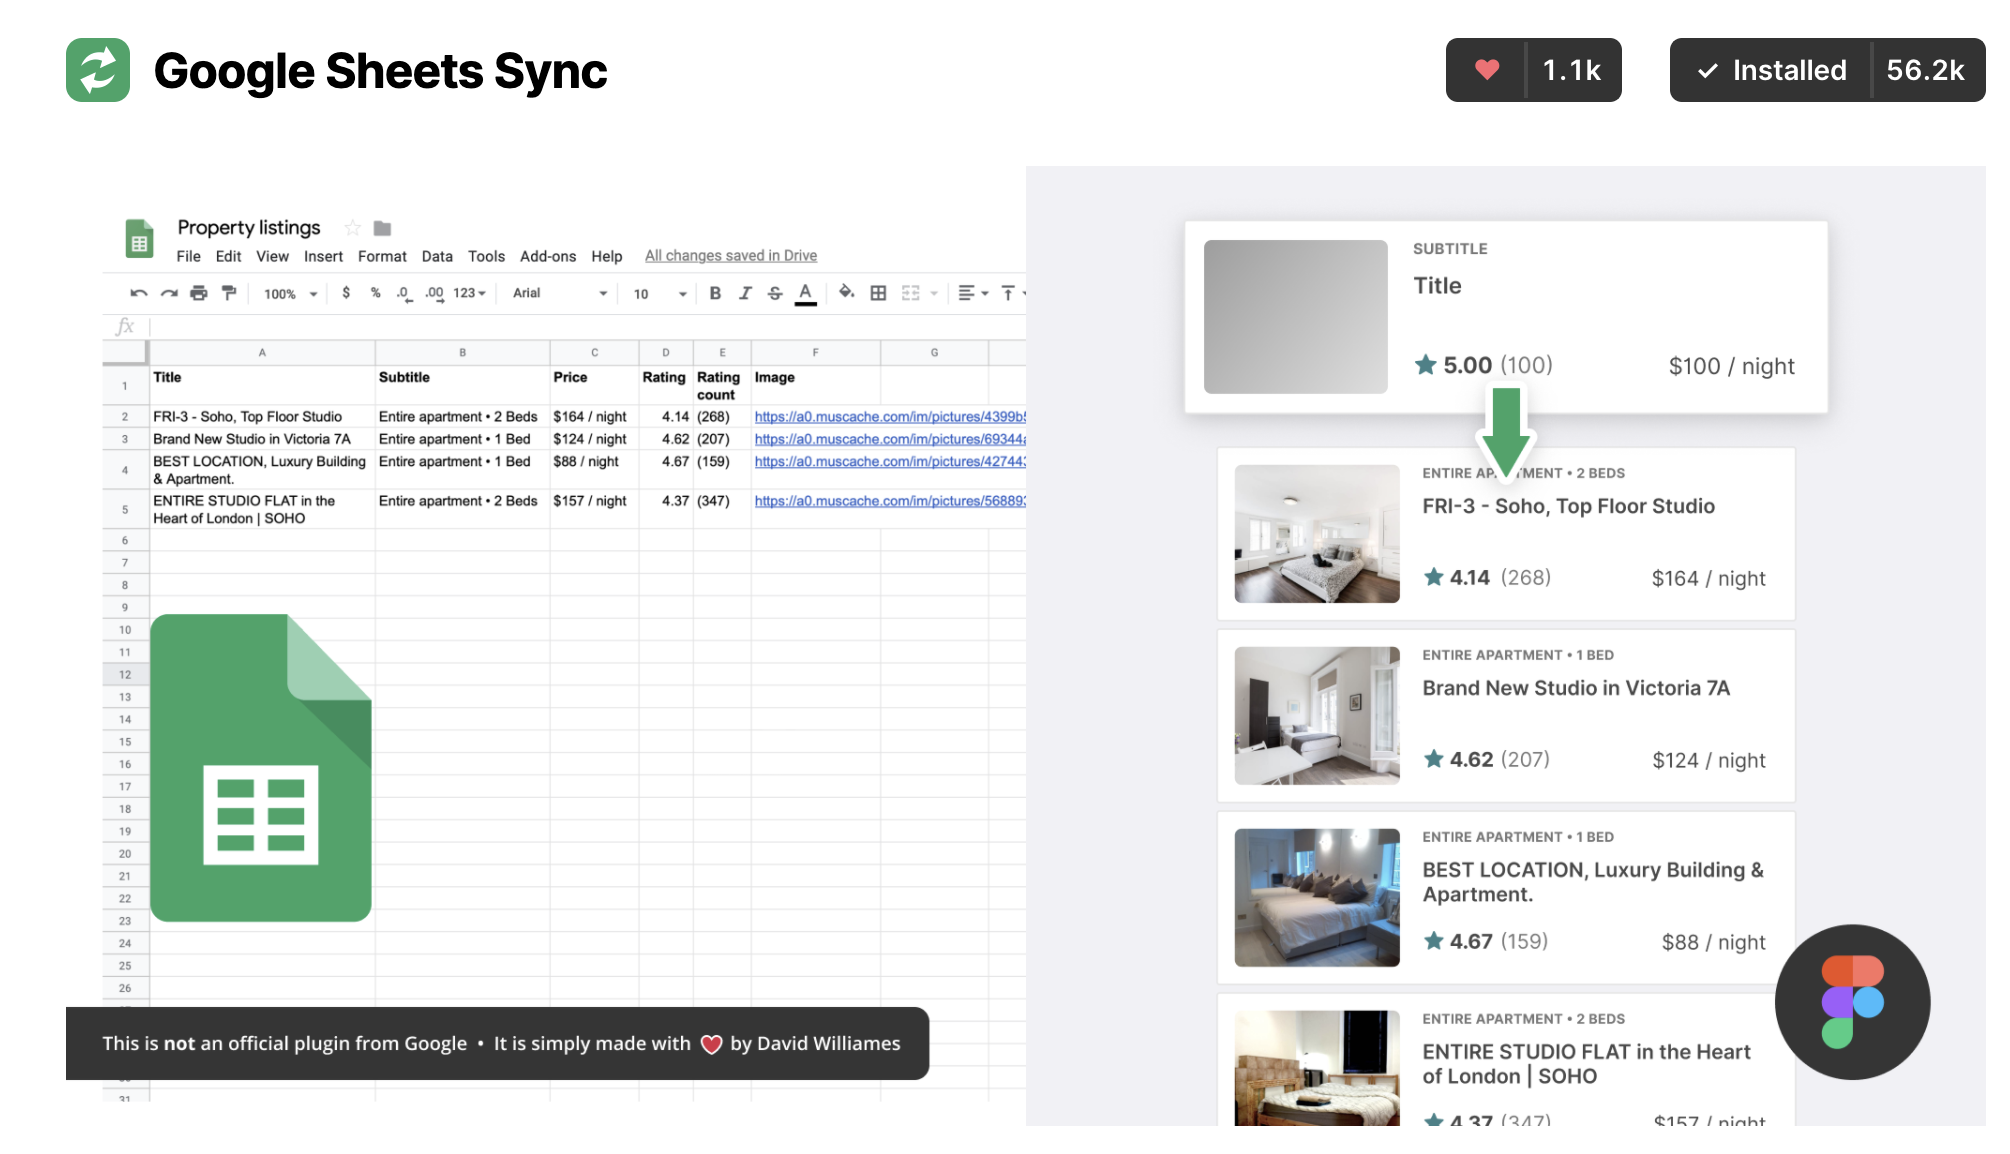Open the Format menu
2010x1154 pixels.
382,256
